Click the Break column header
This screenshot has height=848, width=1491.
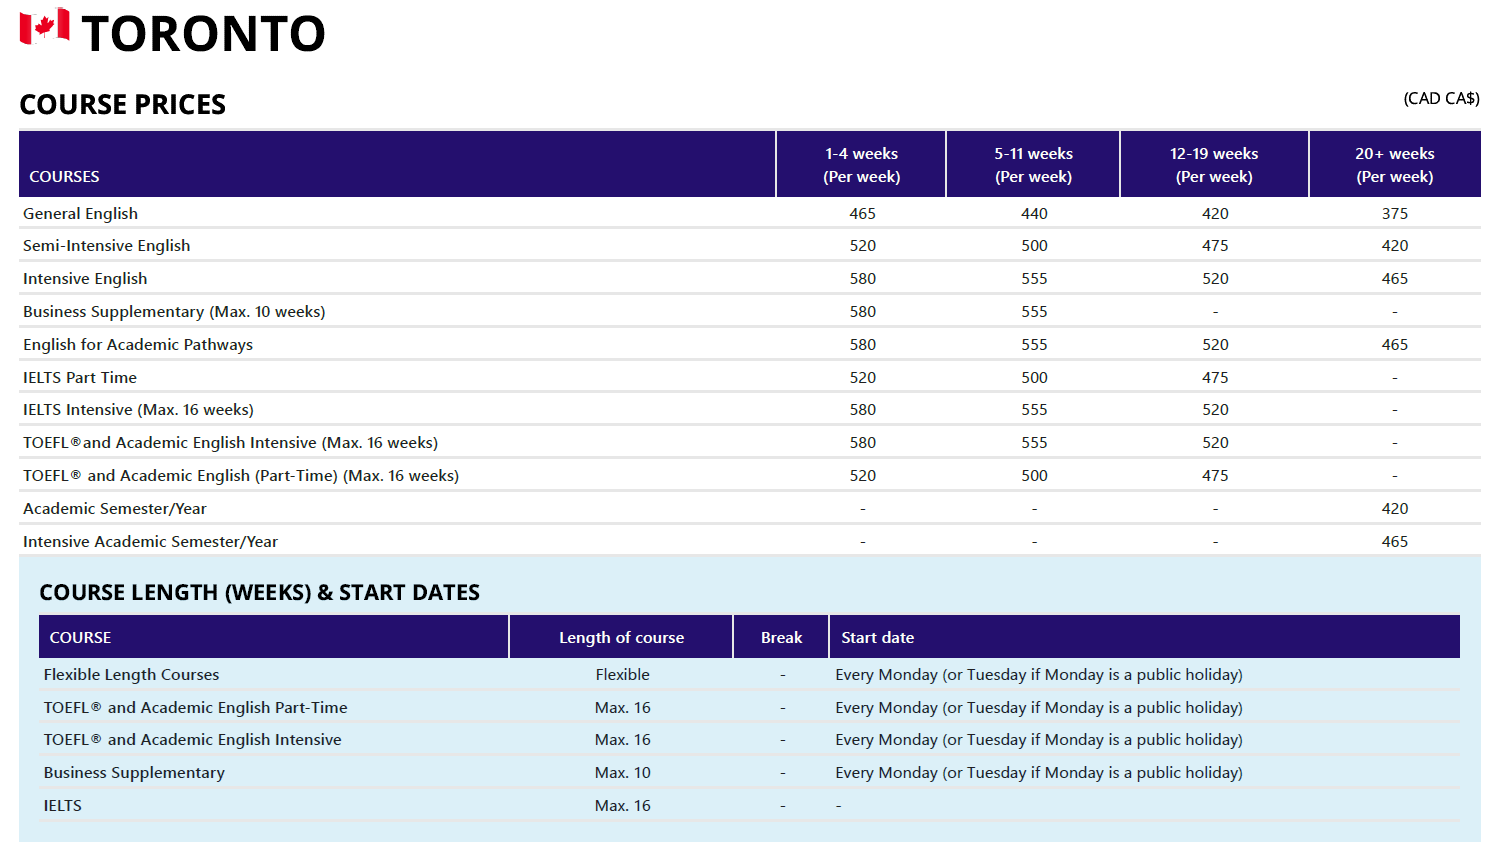tap(781, 638)
